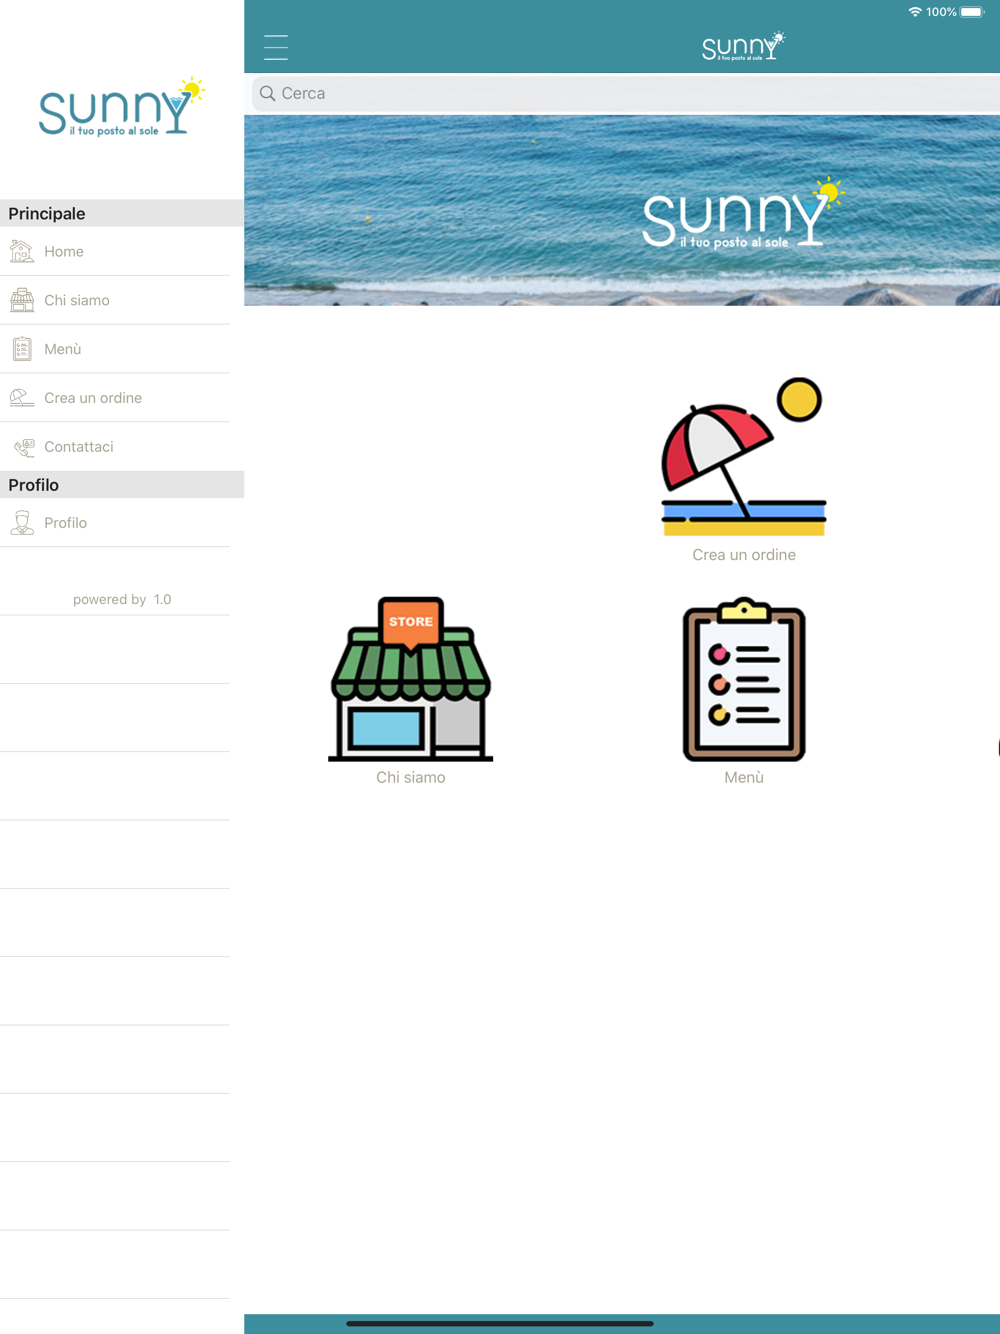Click the Menù checklist icon in sidebar
1000x1334 pixels.
[22, 349]
